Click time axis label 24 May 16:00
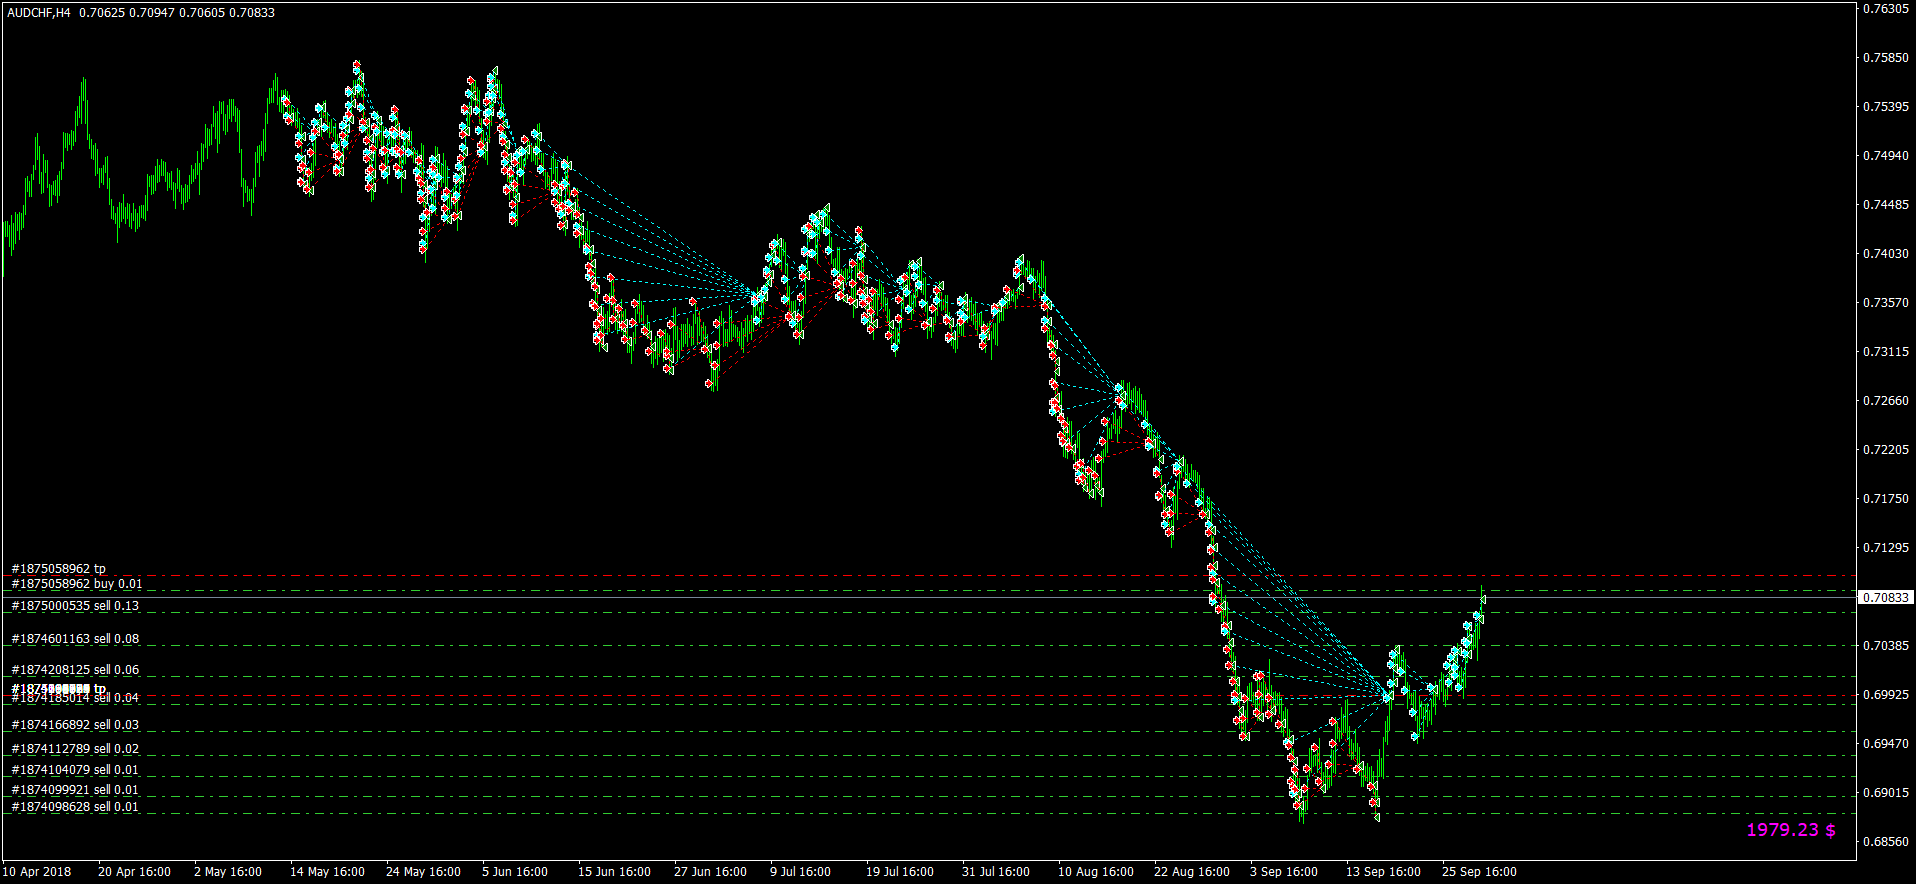The width and height of the screenshot is (1916, 884). (423, 872)
